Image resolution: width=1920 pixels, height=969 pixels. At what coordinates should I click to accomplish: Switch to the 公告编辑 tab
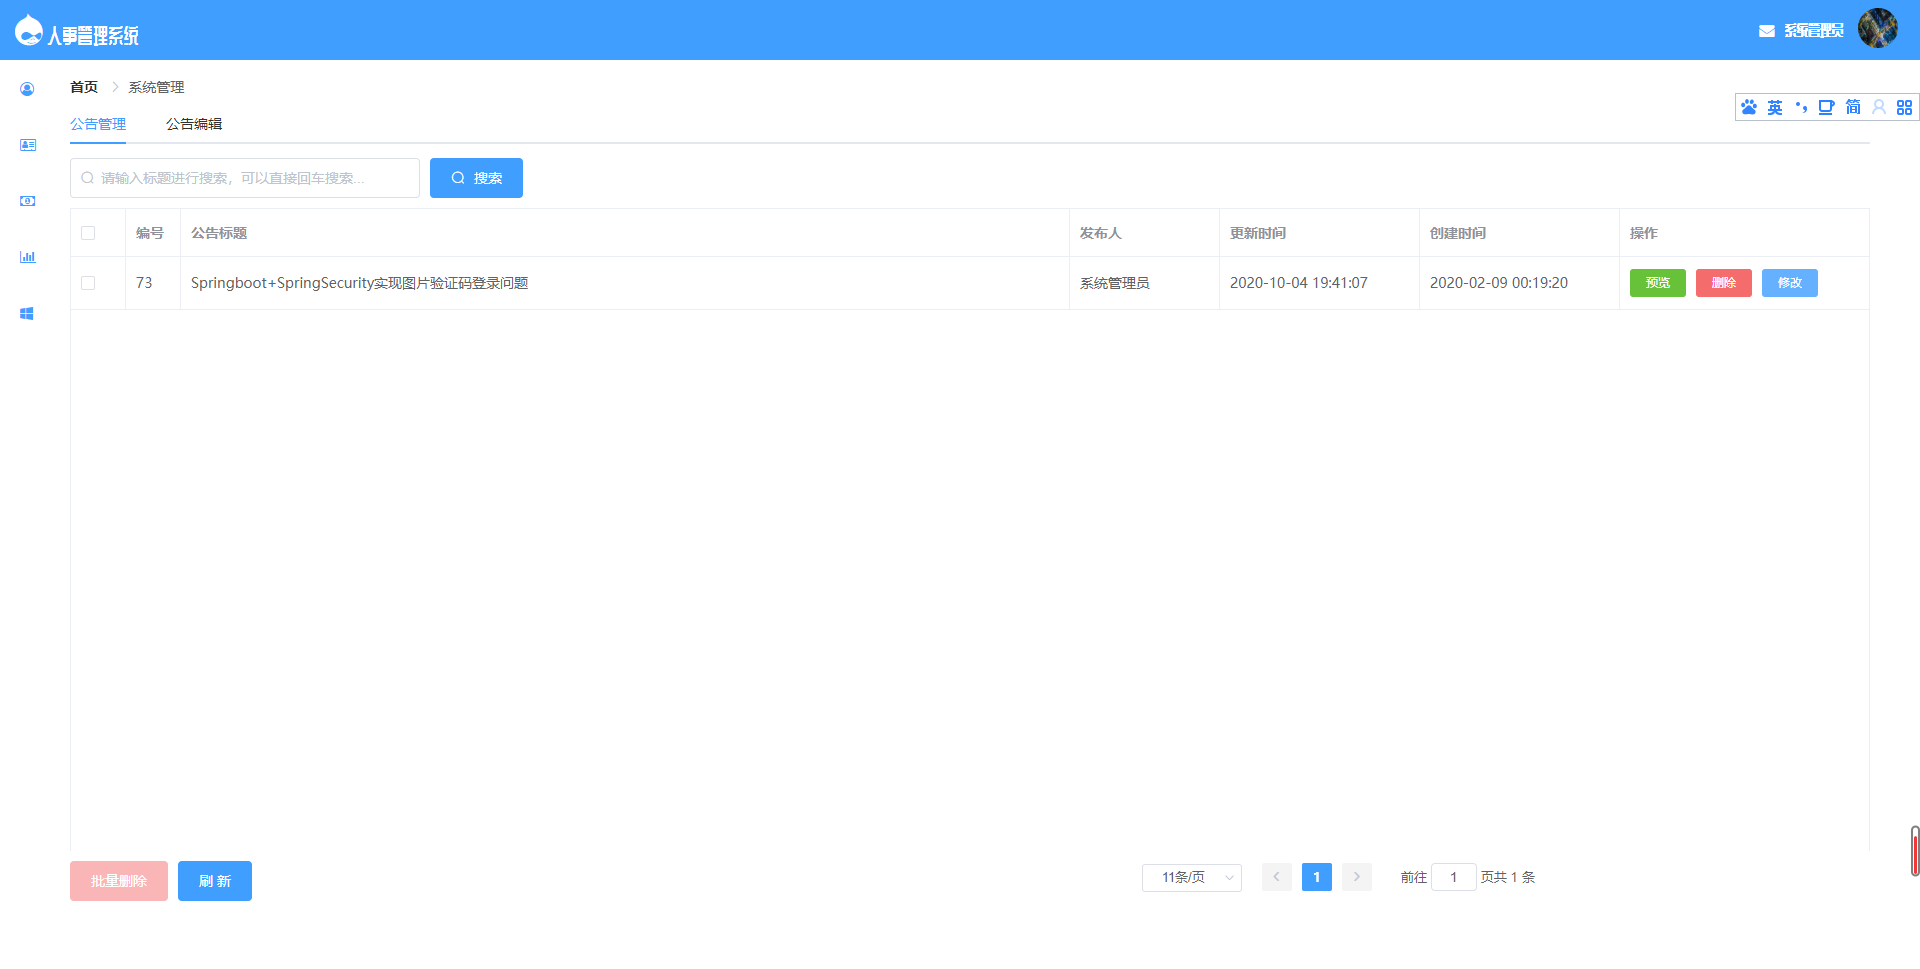[x=194, y=124]
